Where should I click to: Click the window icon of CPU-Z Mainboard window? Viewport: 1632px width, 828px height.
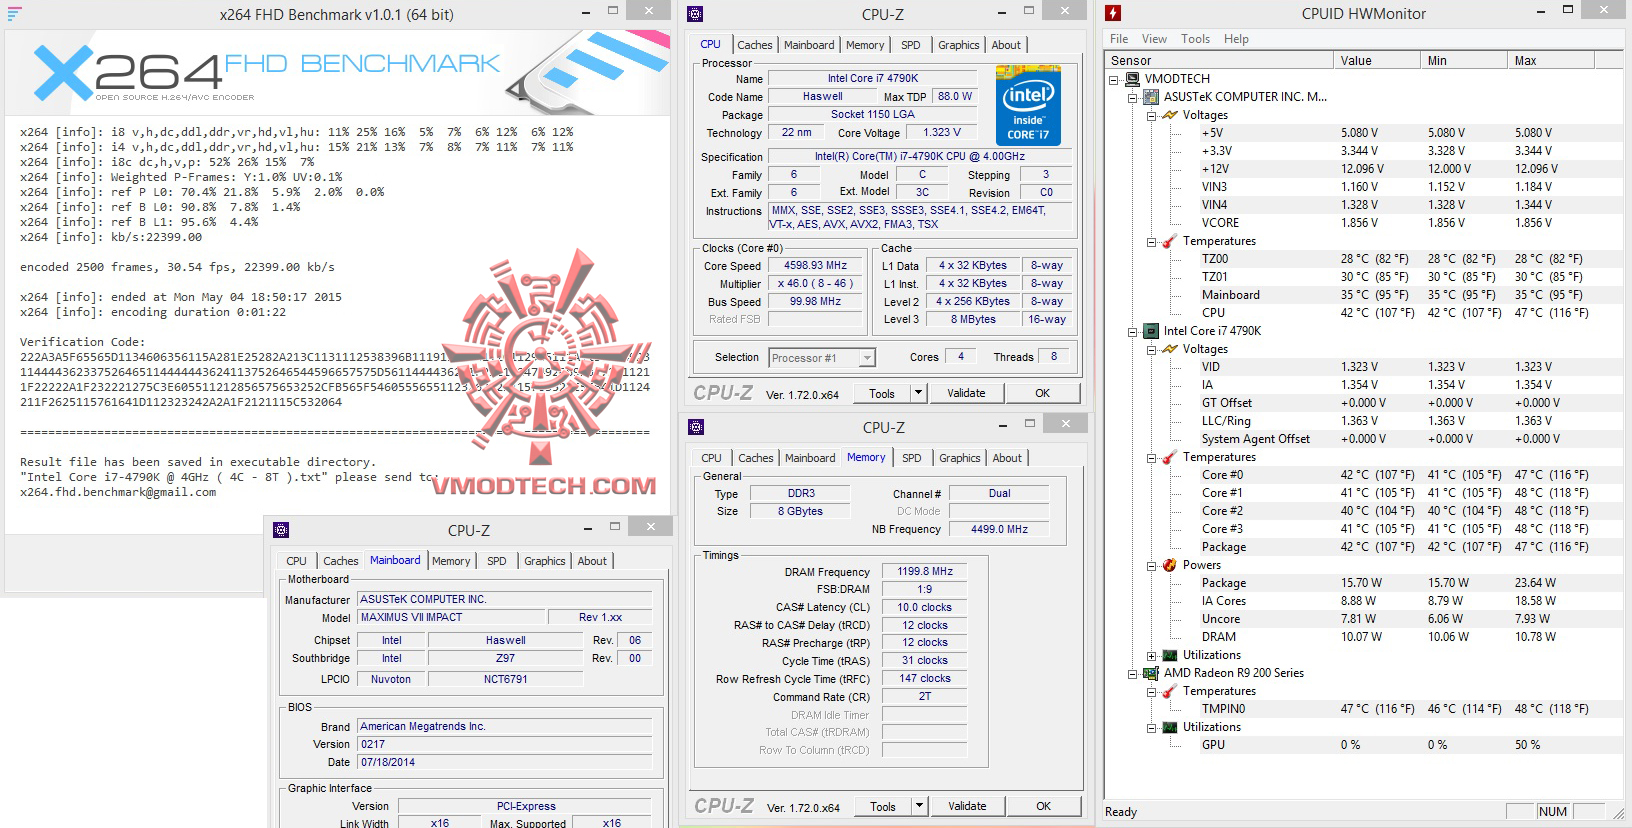(281, 530)
